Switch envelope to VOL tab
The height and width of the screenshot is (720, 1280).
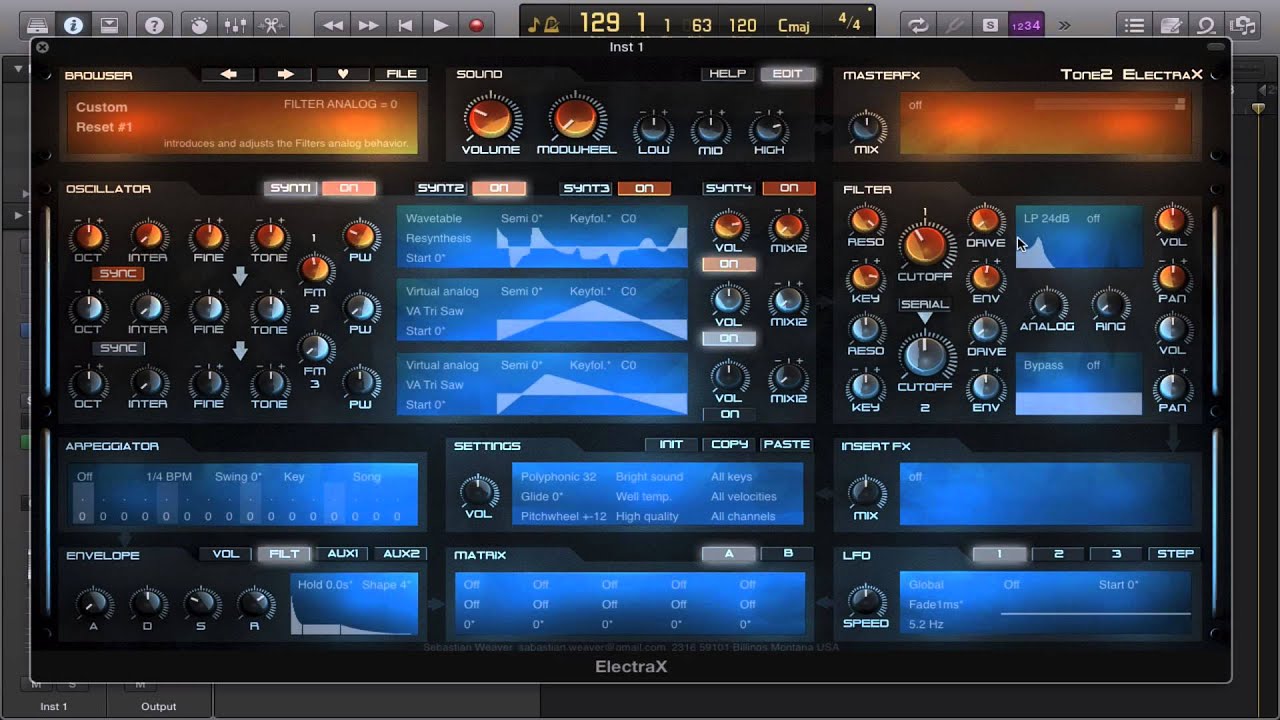[226, 554]
